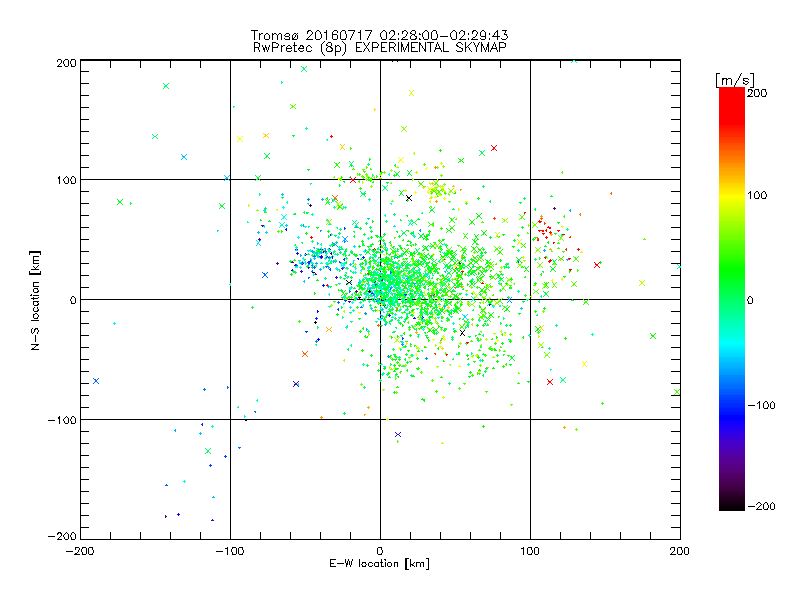The image size is (800, 600).
Task: Click the black bottom of the velocity colorbar
Action: coord(732,504)
